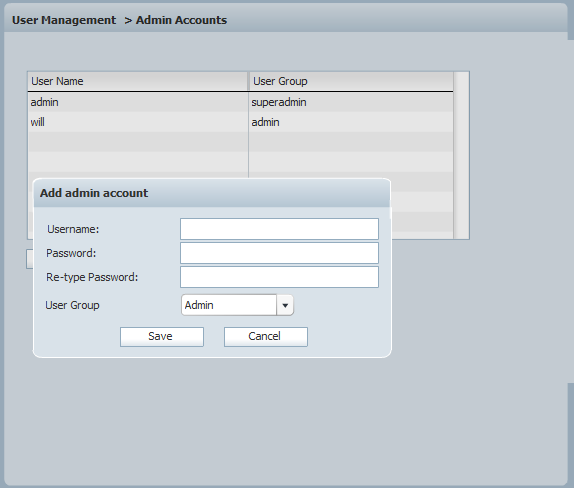Image resolution: width=574 pixels, height=488 pixels.
Task: Click the Username input field
Action: pyautogui.click(x=279, y=229)
